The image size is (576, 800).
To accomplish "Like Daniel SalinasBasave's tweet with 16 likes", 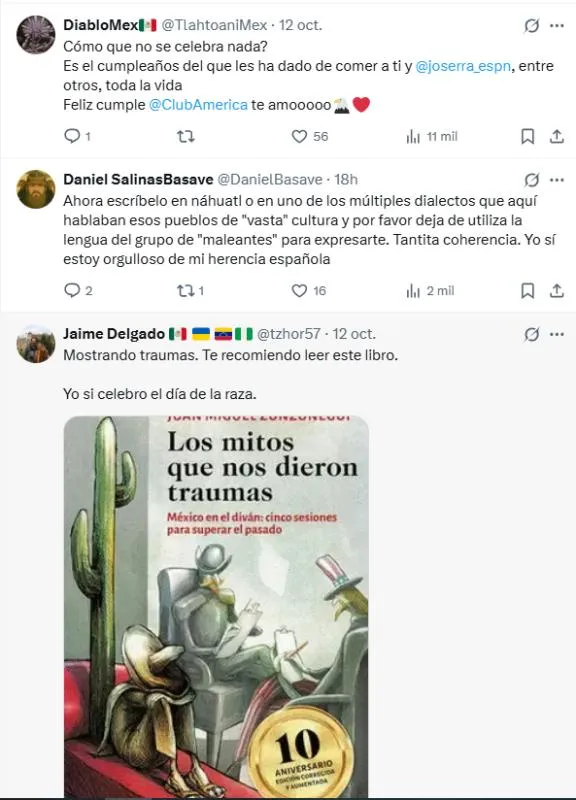I will point(299,291).
